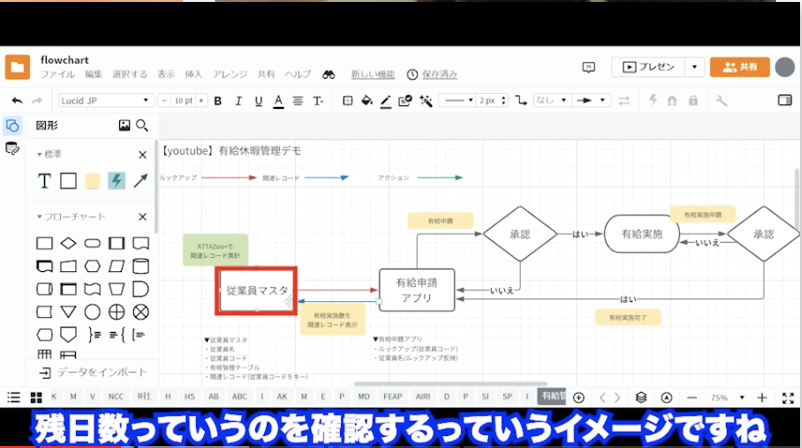Select the Text shape tool
Image resolution: width=802 pixels, height=448 pixels.
(44, 181)
